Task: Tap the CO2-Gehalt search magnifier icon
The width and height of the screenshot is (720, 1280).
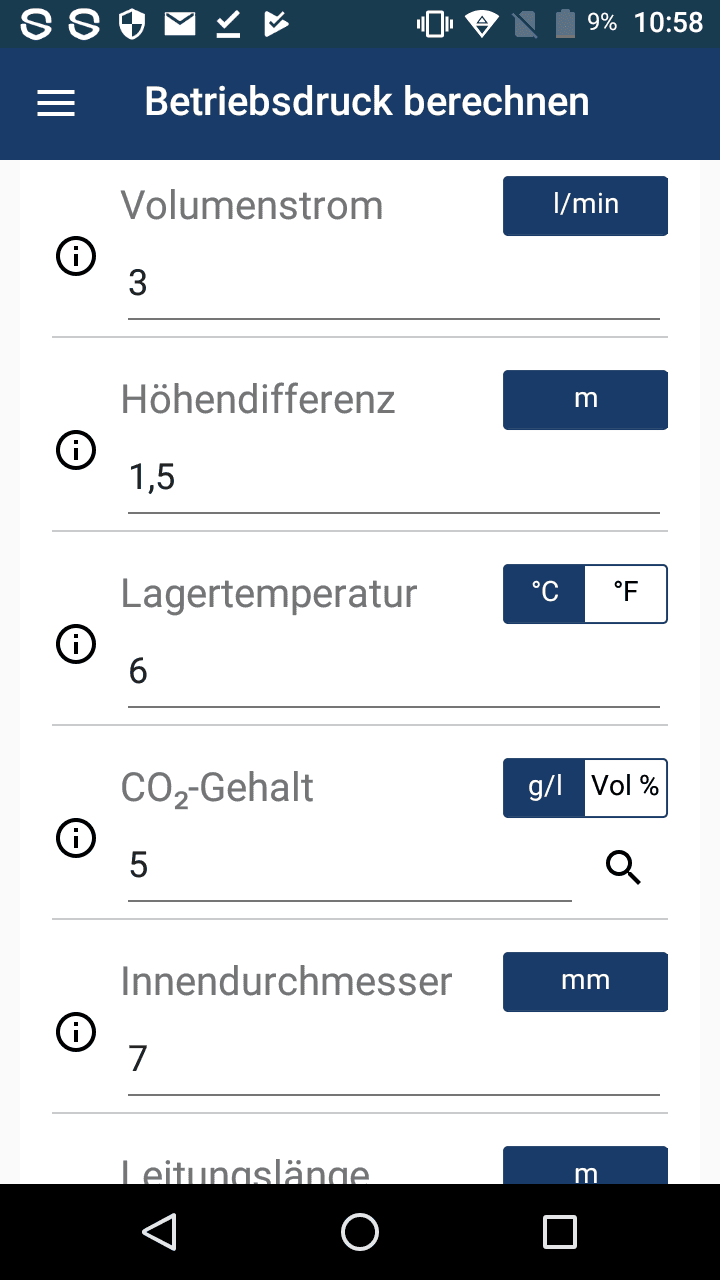Action: coord(623,868)
